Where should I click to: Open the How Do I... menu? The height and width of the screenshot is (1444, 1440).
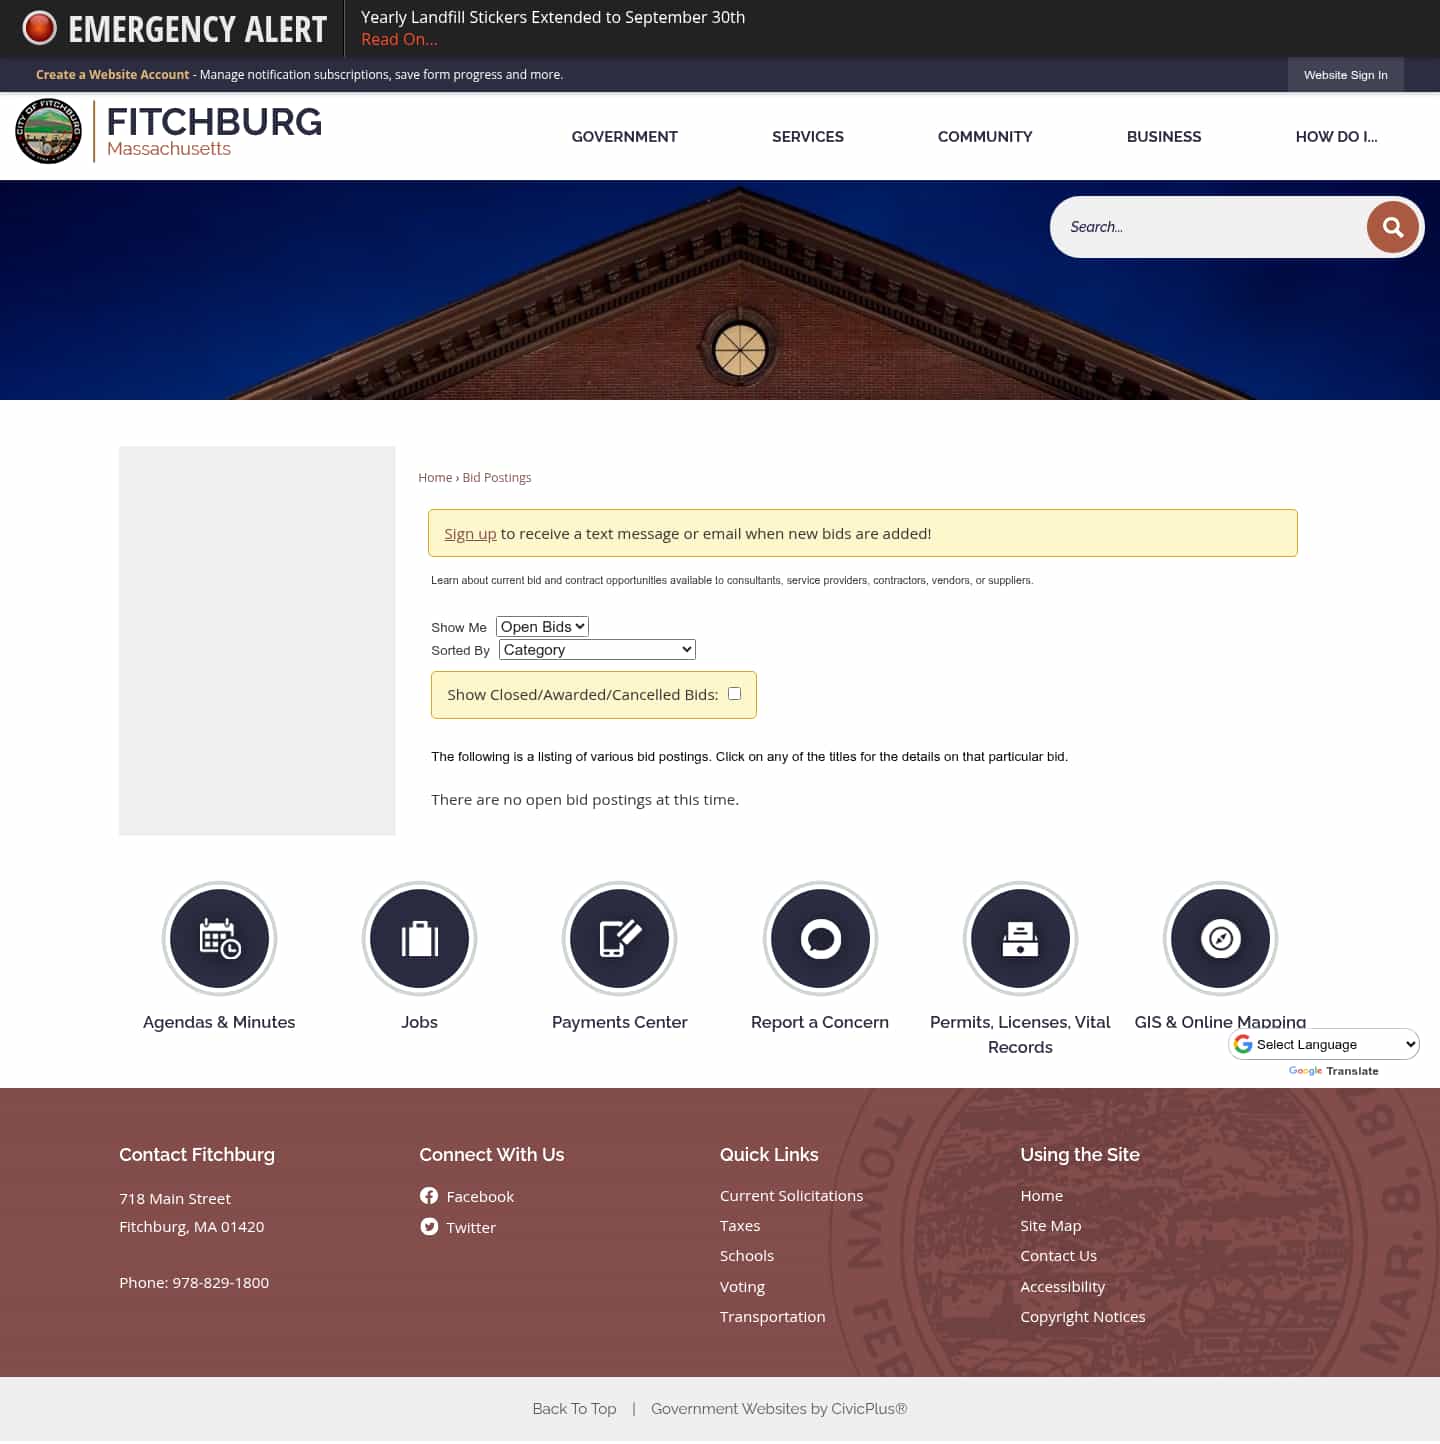(x=1336, y=137)
